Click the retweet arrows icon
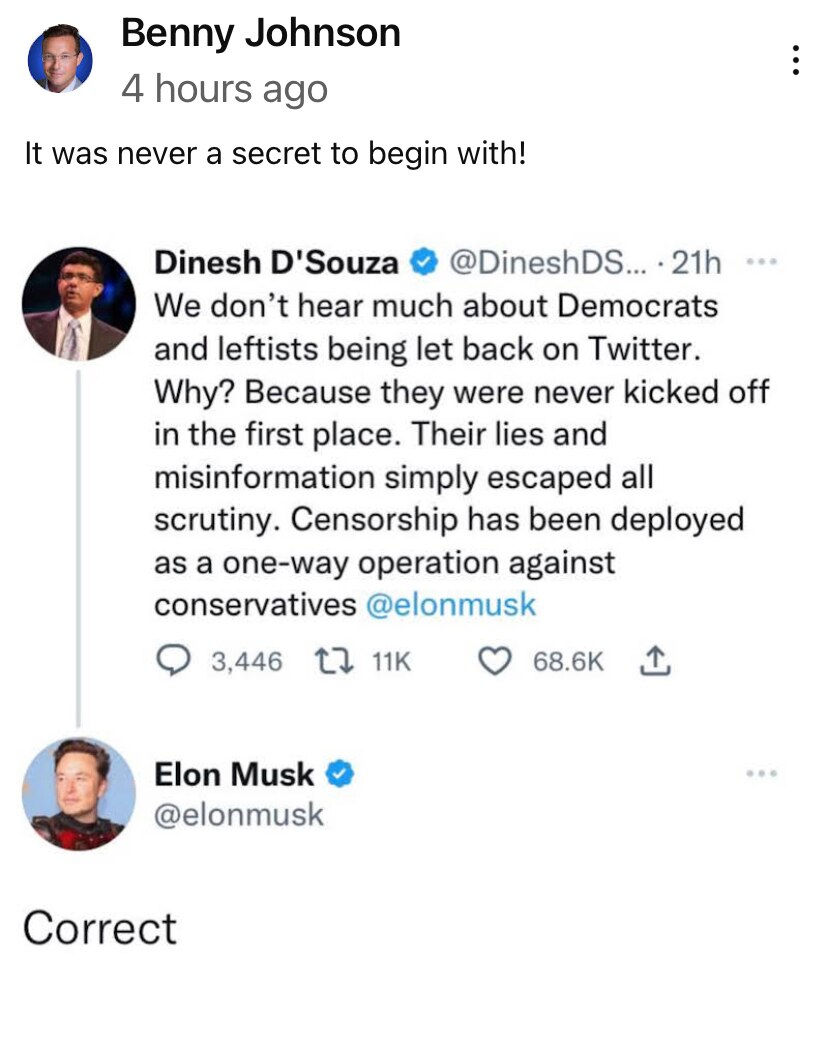The image size is (828, 1042). point(327,661)
